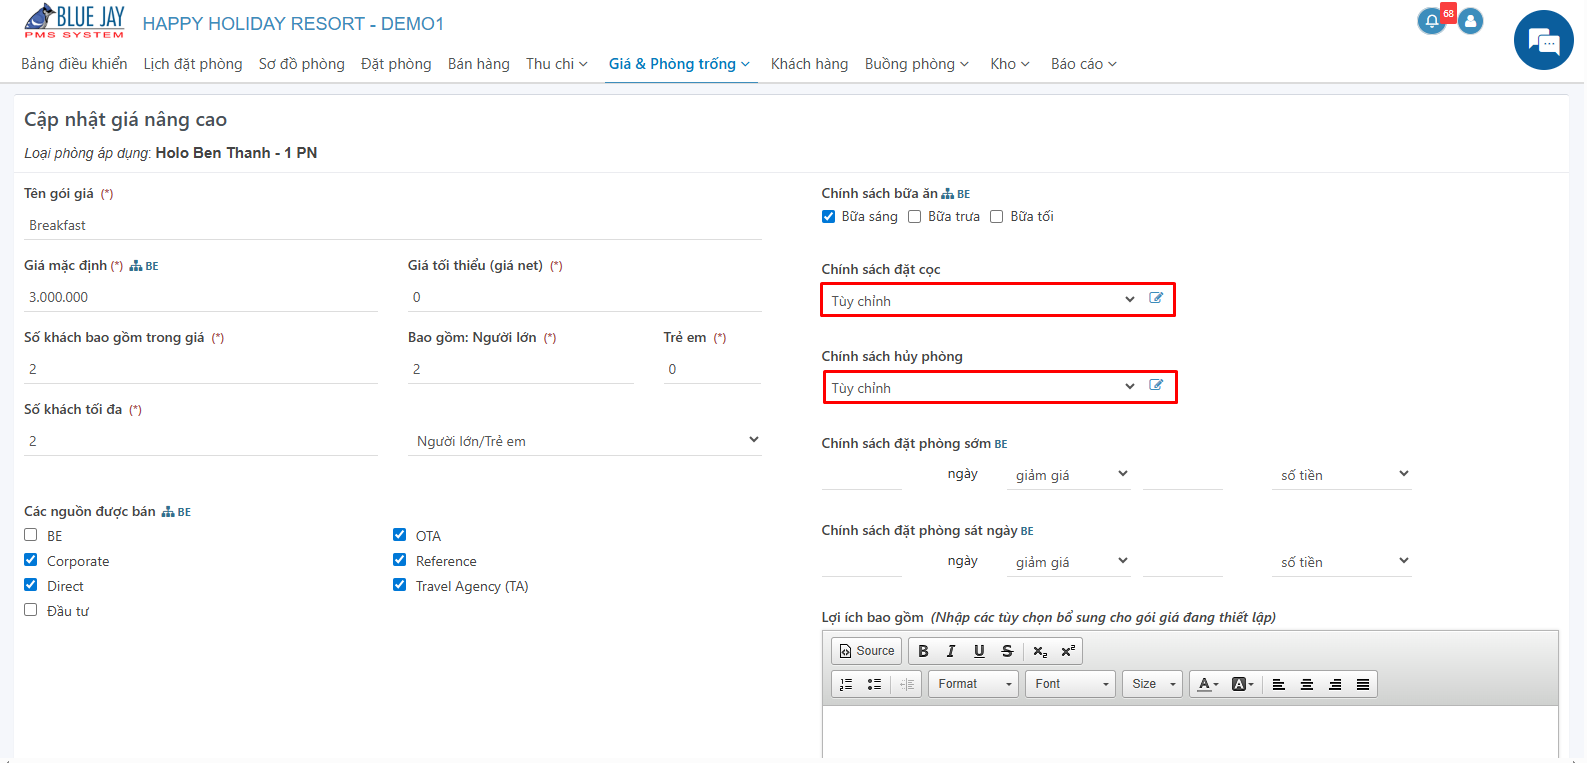This screenshot has height=763, width=1587.
Task: Insert a numbered list in editor
Action: pyautogui.click(x=846, y=684)
